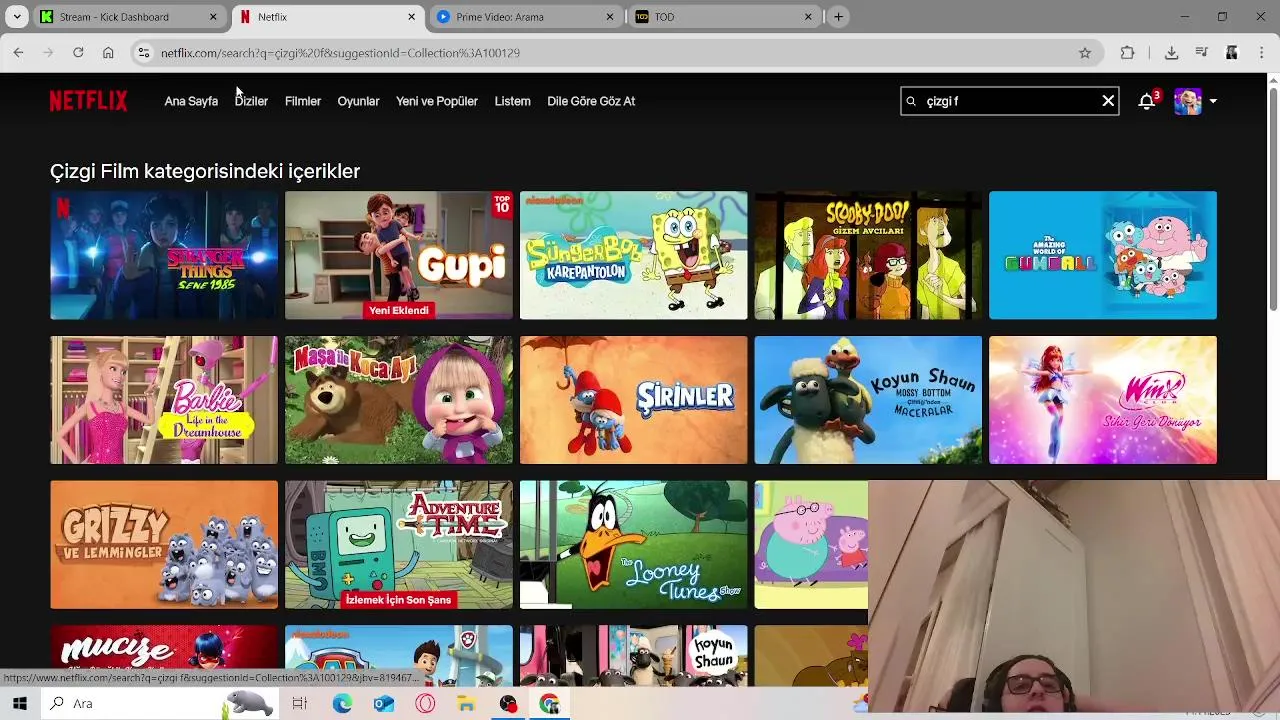Open the Netflix notifications bell
This screenshot has width=1280, height=720.
1147,101
